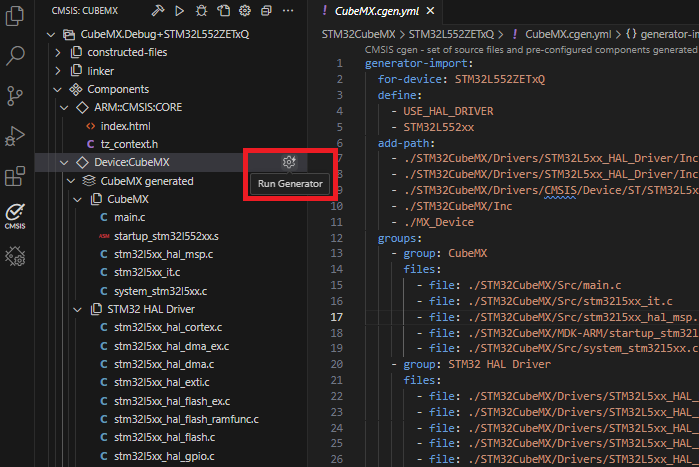Click the Run play icon in CMSIS toolbar

point(179,10)
